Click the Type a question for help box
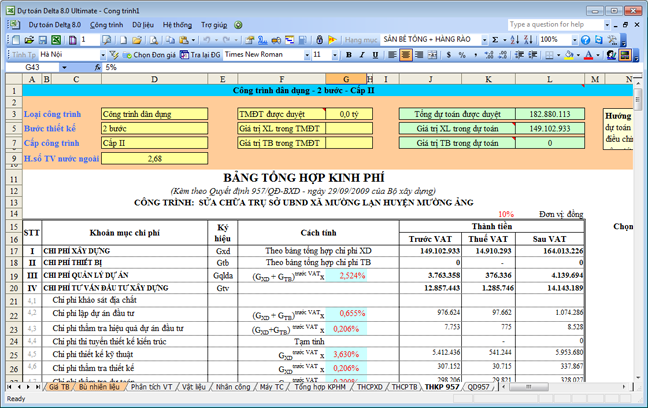648x408 pixels. tap(556, 23)
